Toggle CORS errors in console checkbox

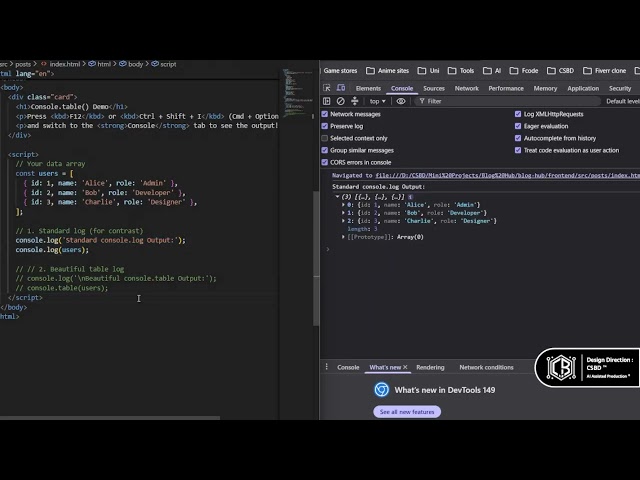coord(325,162)
